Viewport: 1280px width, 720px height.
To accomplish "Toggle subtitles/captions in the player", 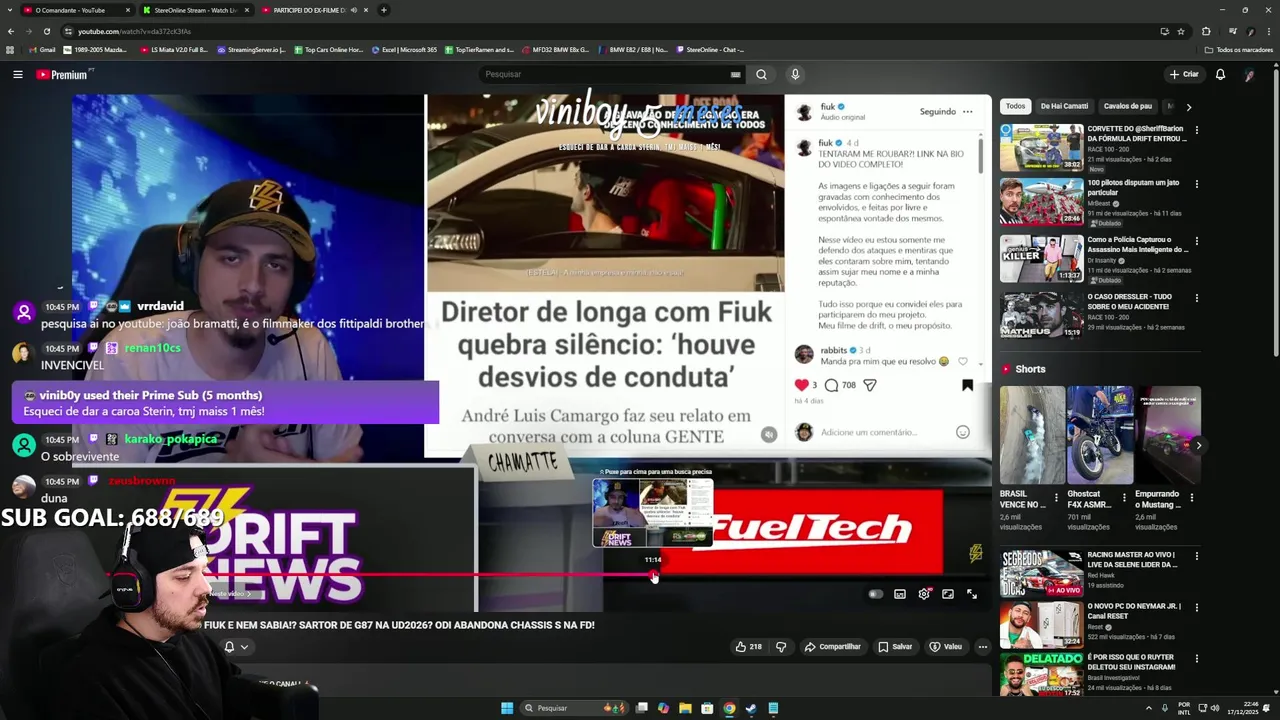I will tap(900, 594).
